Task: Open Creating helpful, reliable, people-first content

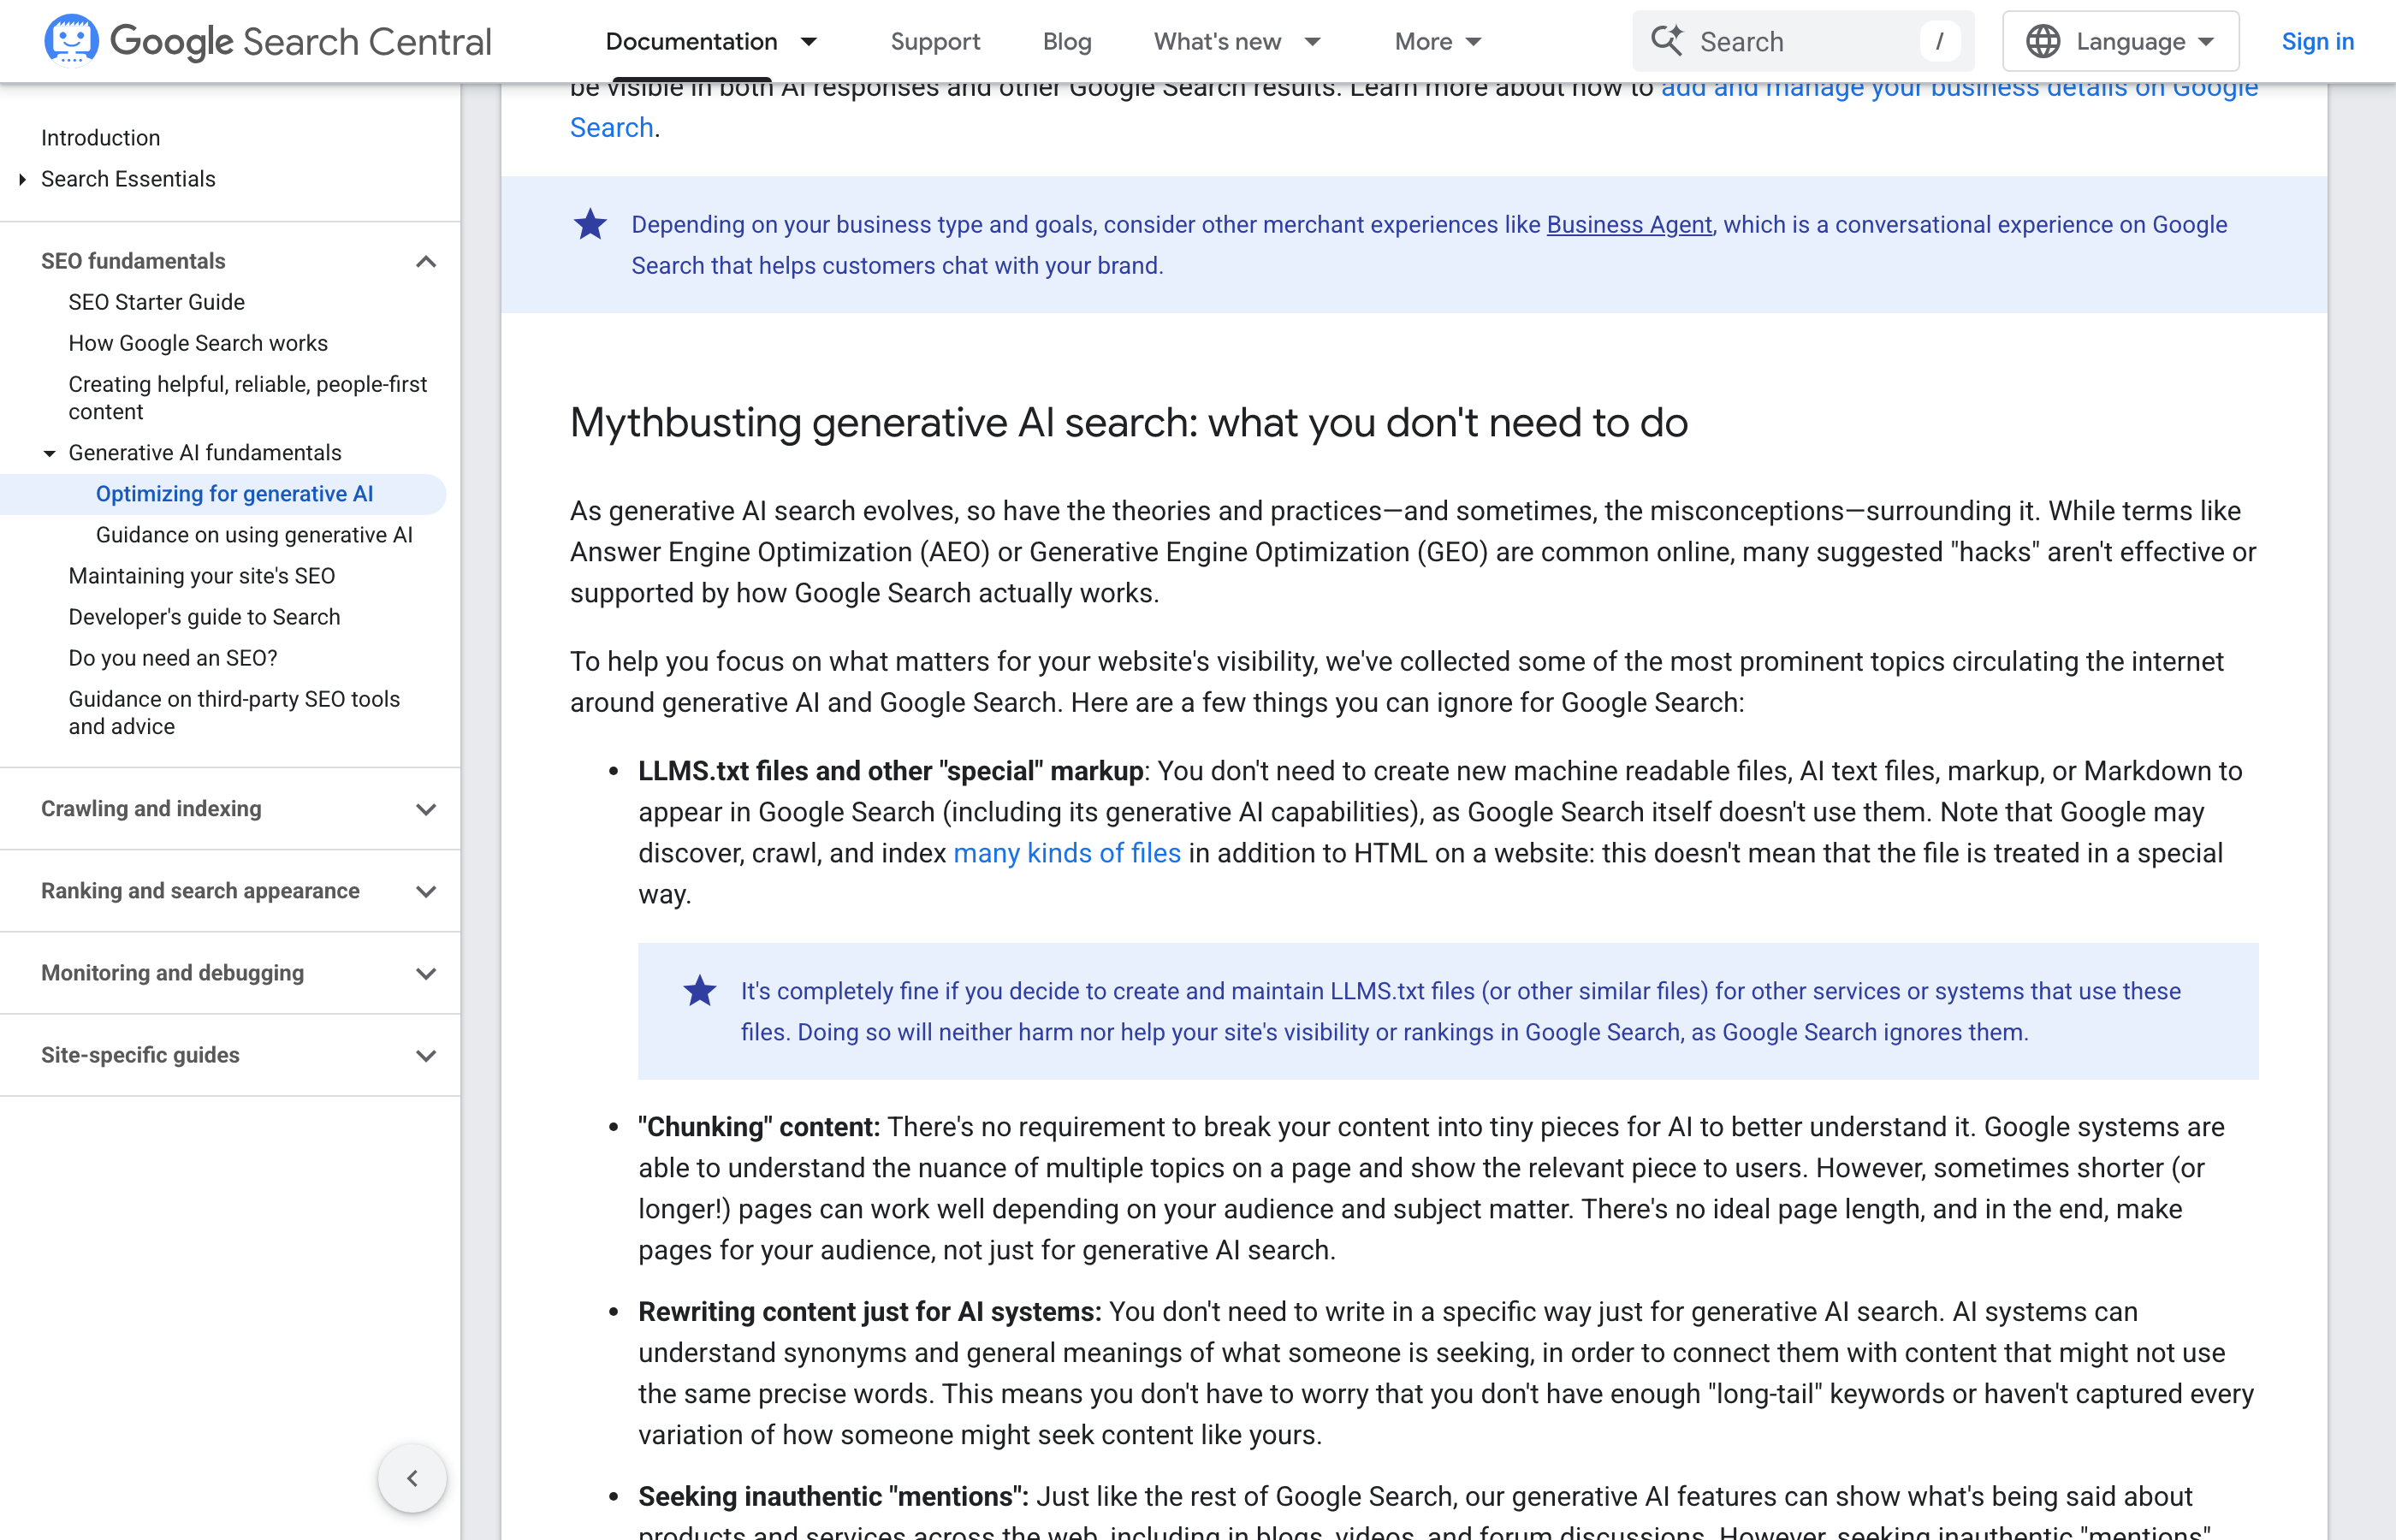Action: tap(247, 398)
